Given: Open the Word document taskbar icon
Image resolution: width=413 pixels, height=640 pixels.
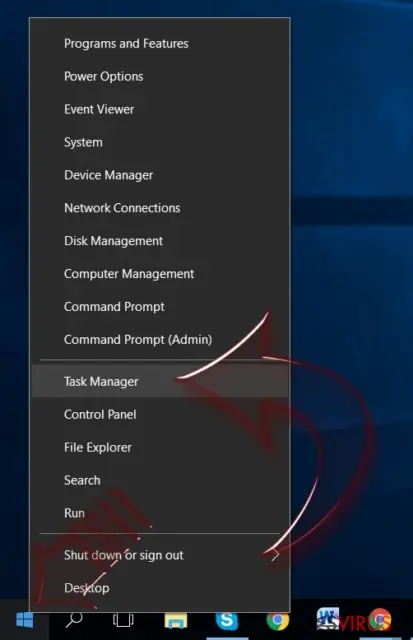Looking at the screenshot, I should point(329,619).
